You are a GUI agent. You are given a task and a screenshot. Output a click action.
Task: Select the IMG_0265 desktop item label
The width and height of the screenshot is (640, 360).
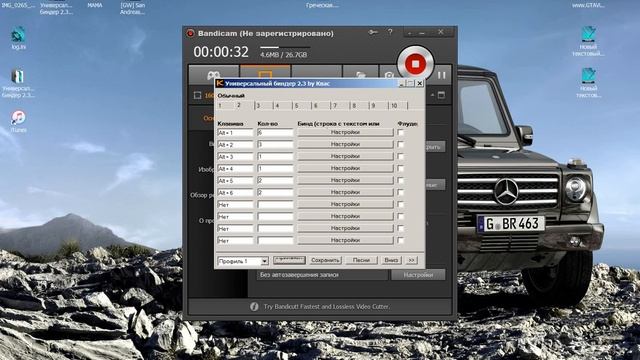click(x=18, y=6)
